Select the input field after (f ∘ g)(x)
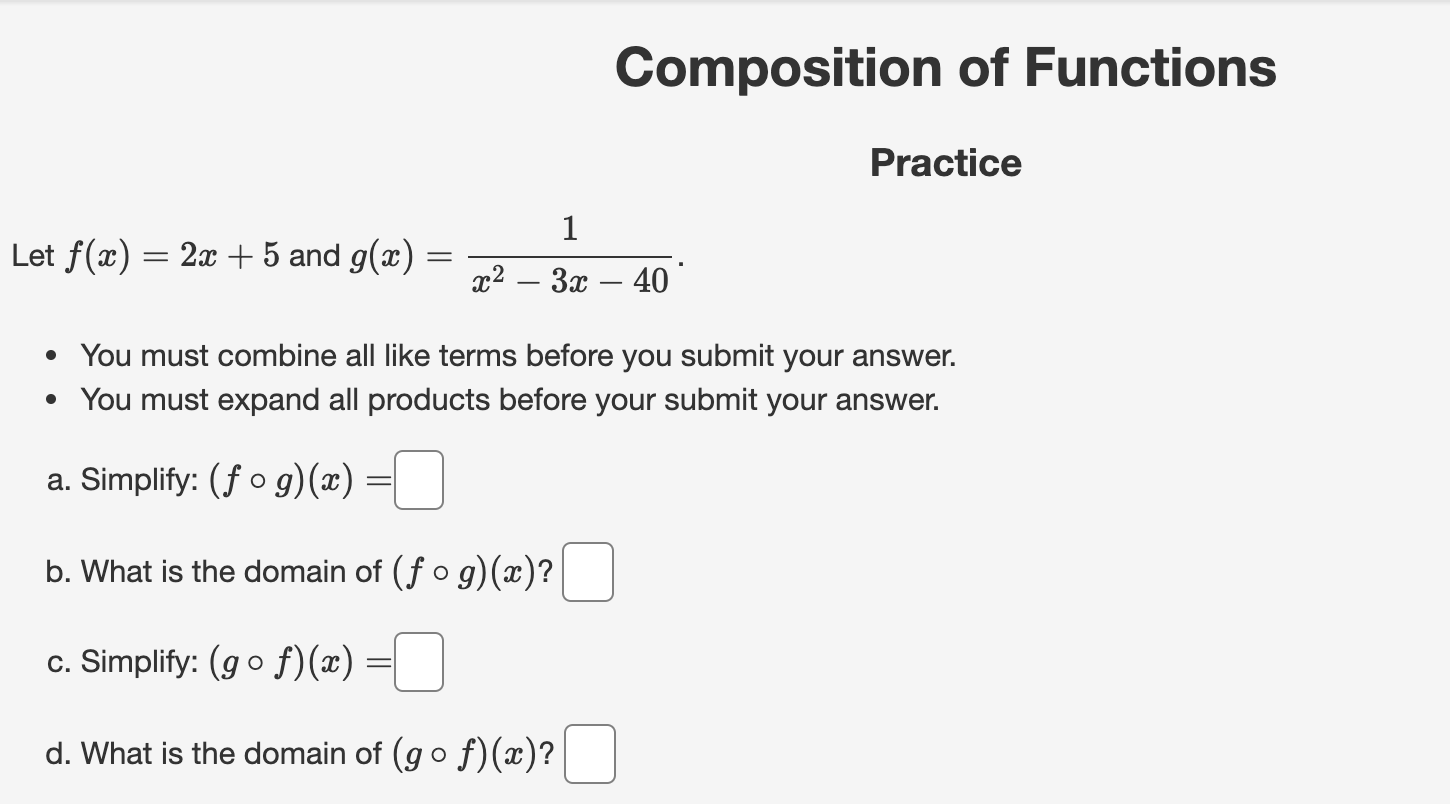This screenshot has height=804, width=1450. tap(418, 480)
